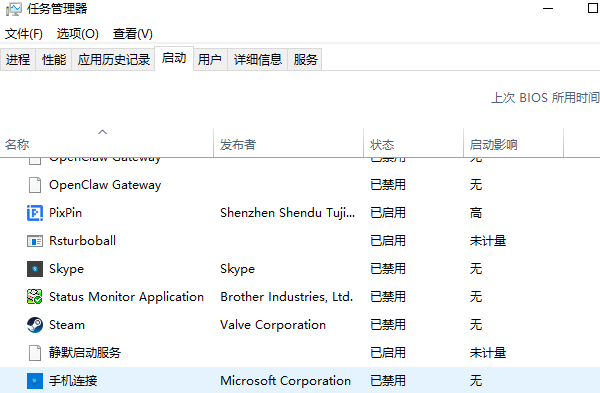Click Status Monitor Application's 已禁用 status
Image resolution: width=600 pixels, height=393 pixels.
coord(388,297)
